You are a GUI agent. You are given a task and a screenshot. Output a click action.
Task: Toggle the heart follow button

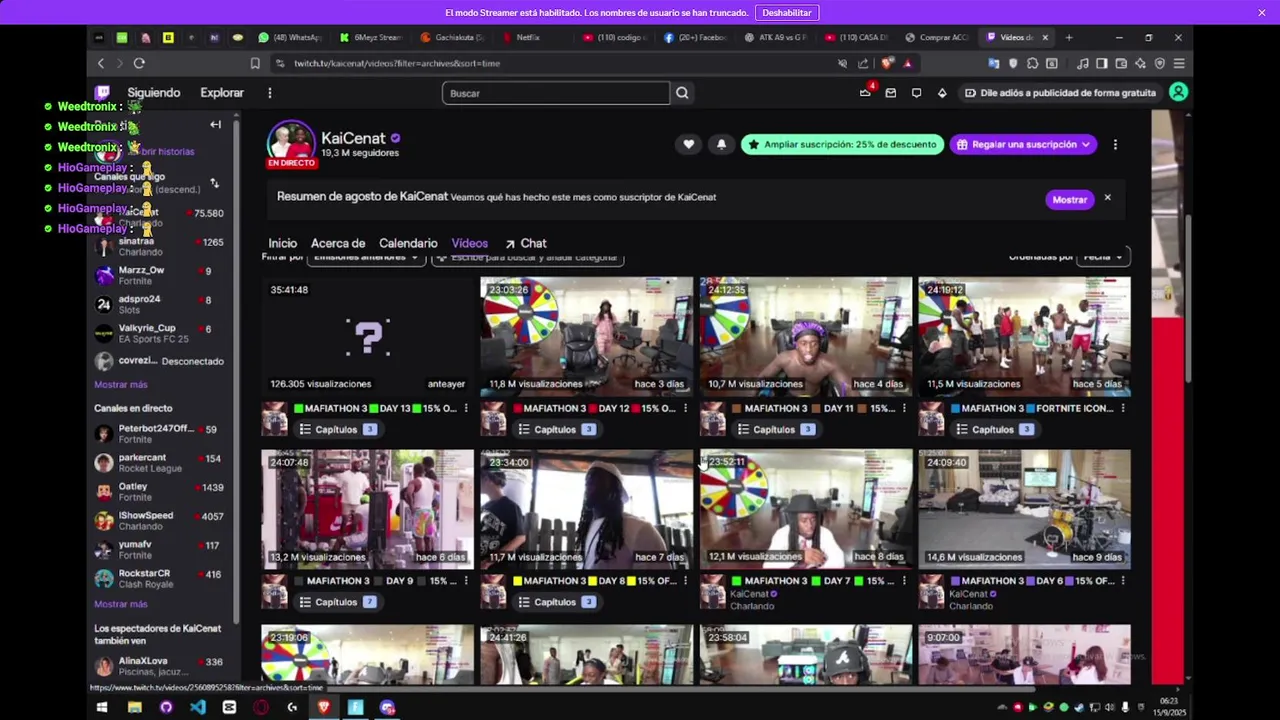pos(688,144)
